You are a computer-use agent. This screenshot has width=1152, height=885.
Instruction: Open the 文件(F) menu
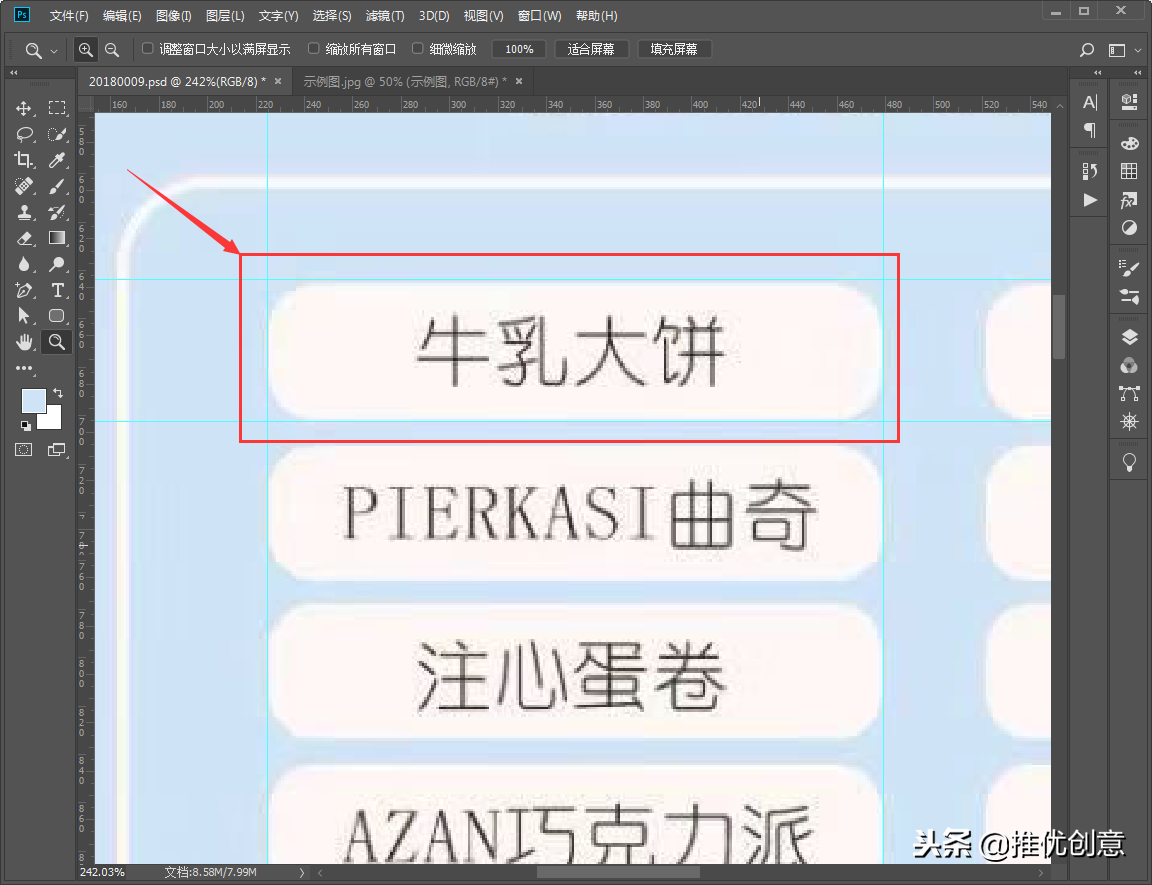pos(68,15)
